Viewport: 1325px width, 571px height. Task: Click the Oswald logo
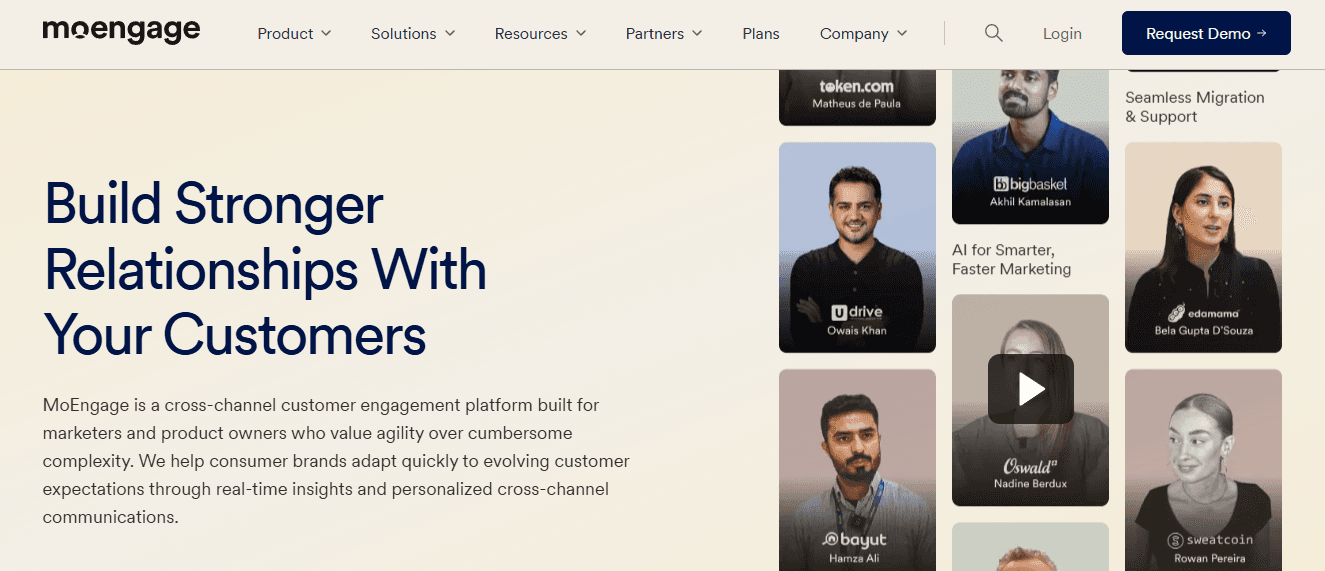click(x=1030, y=466)
